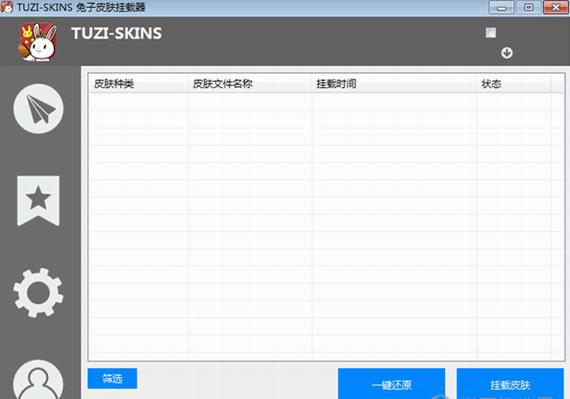Sort by 皮肤文件名称 column header
This screenshot has height=399, width=570.
pyautogui.click(x=250, y=84)
